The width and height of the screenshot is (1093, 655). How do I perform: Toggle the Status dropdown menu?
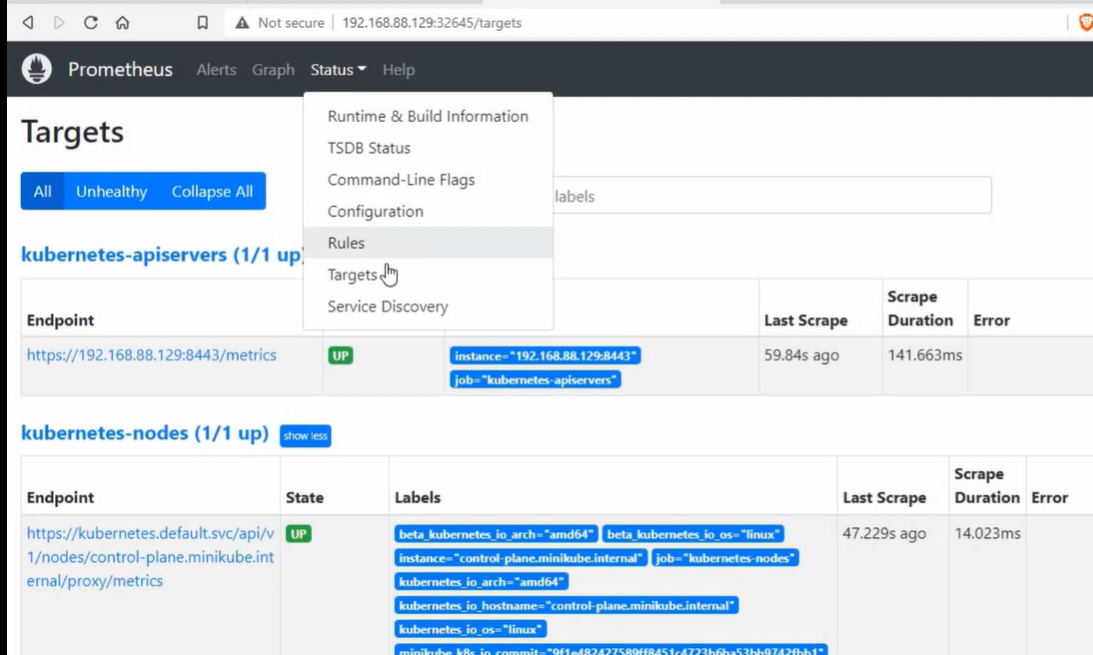(x=338, y=70)
